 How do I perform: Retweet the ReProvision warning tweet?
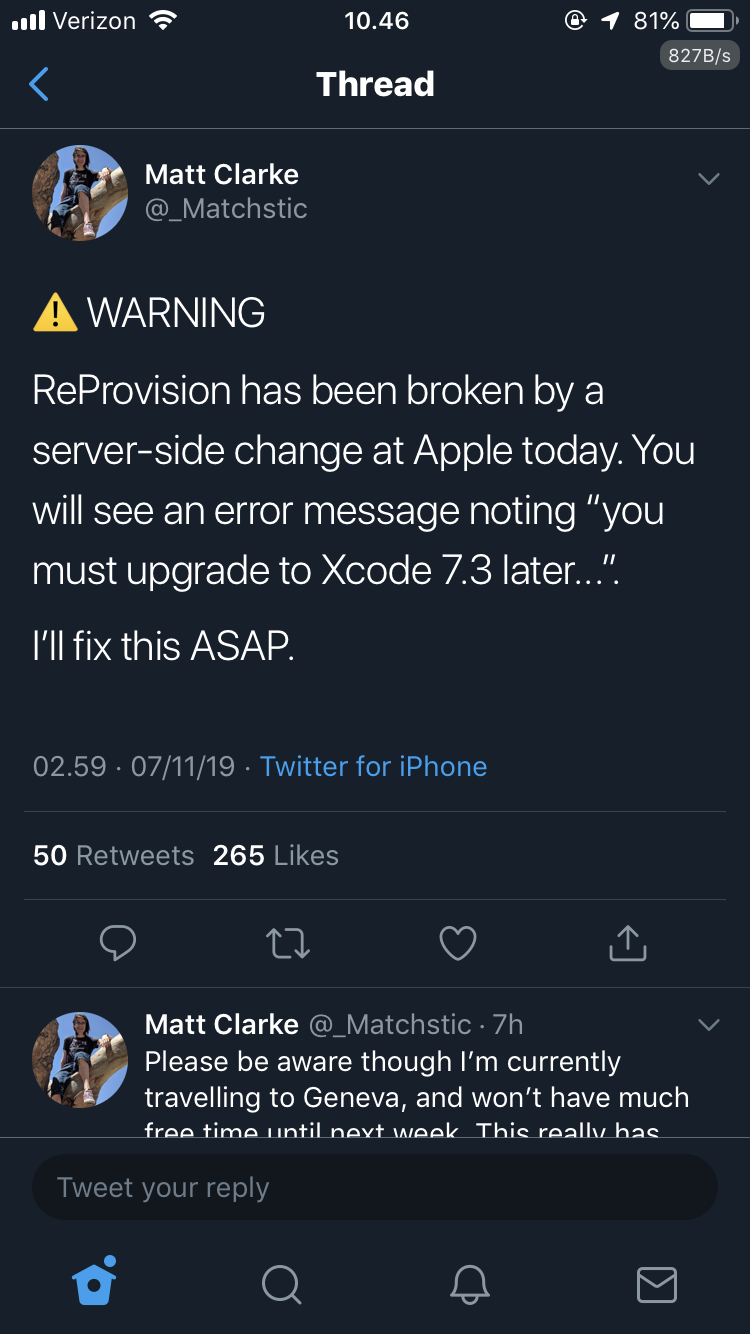point(288,942)
